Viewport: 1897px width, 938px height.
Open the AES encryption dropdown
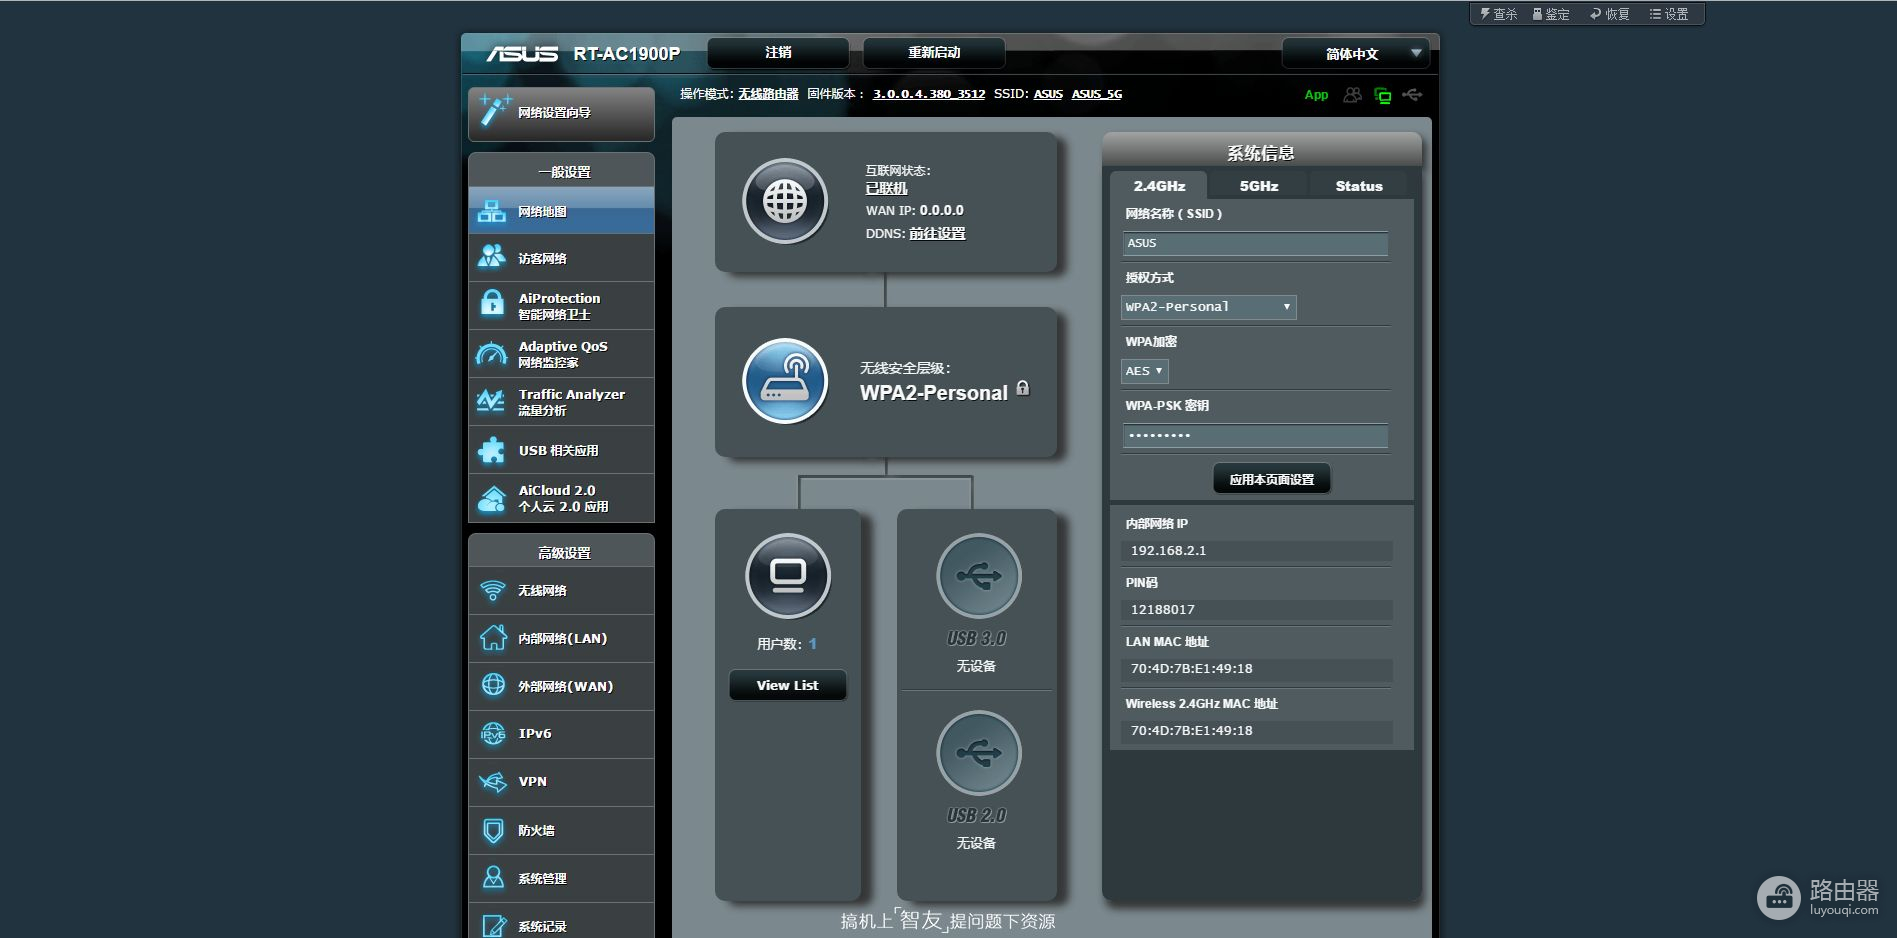(1145, 371)
